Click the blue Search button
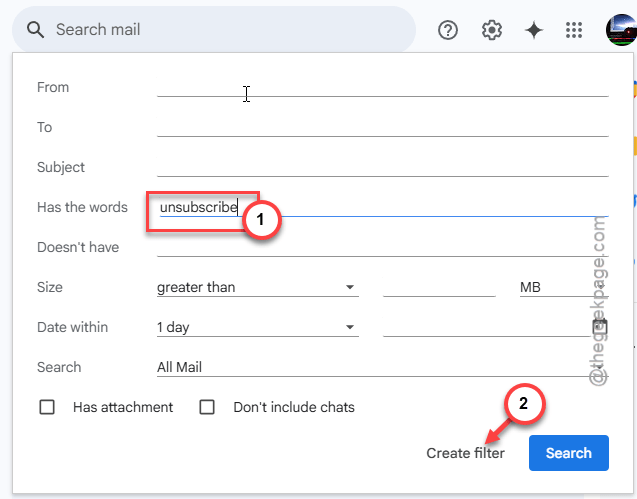Viewport: 637px width, 499px height. [568, 453]
